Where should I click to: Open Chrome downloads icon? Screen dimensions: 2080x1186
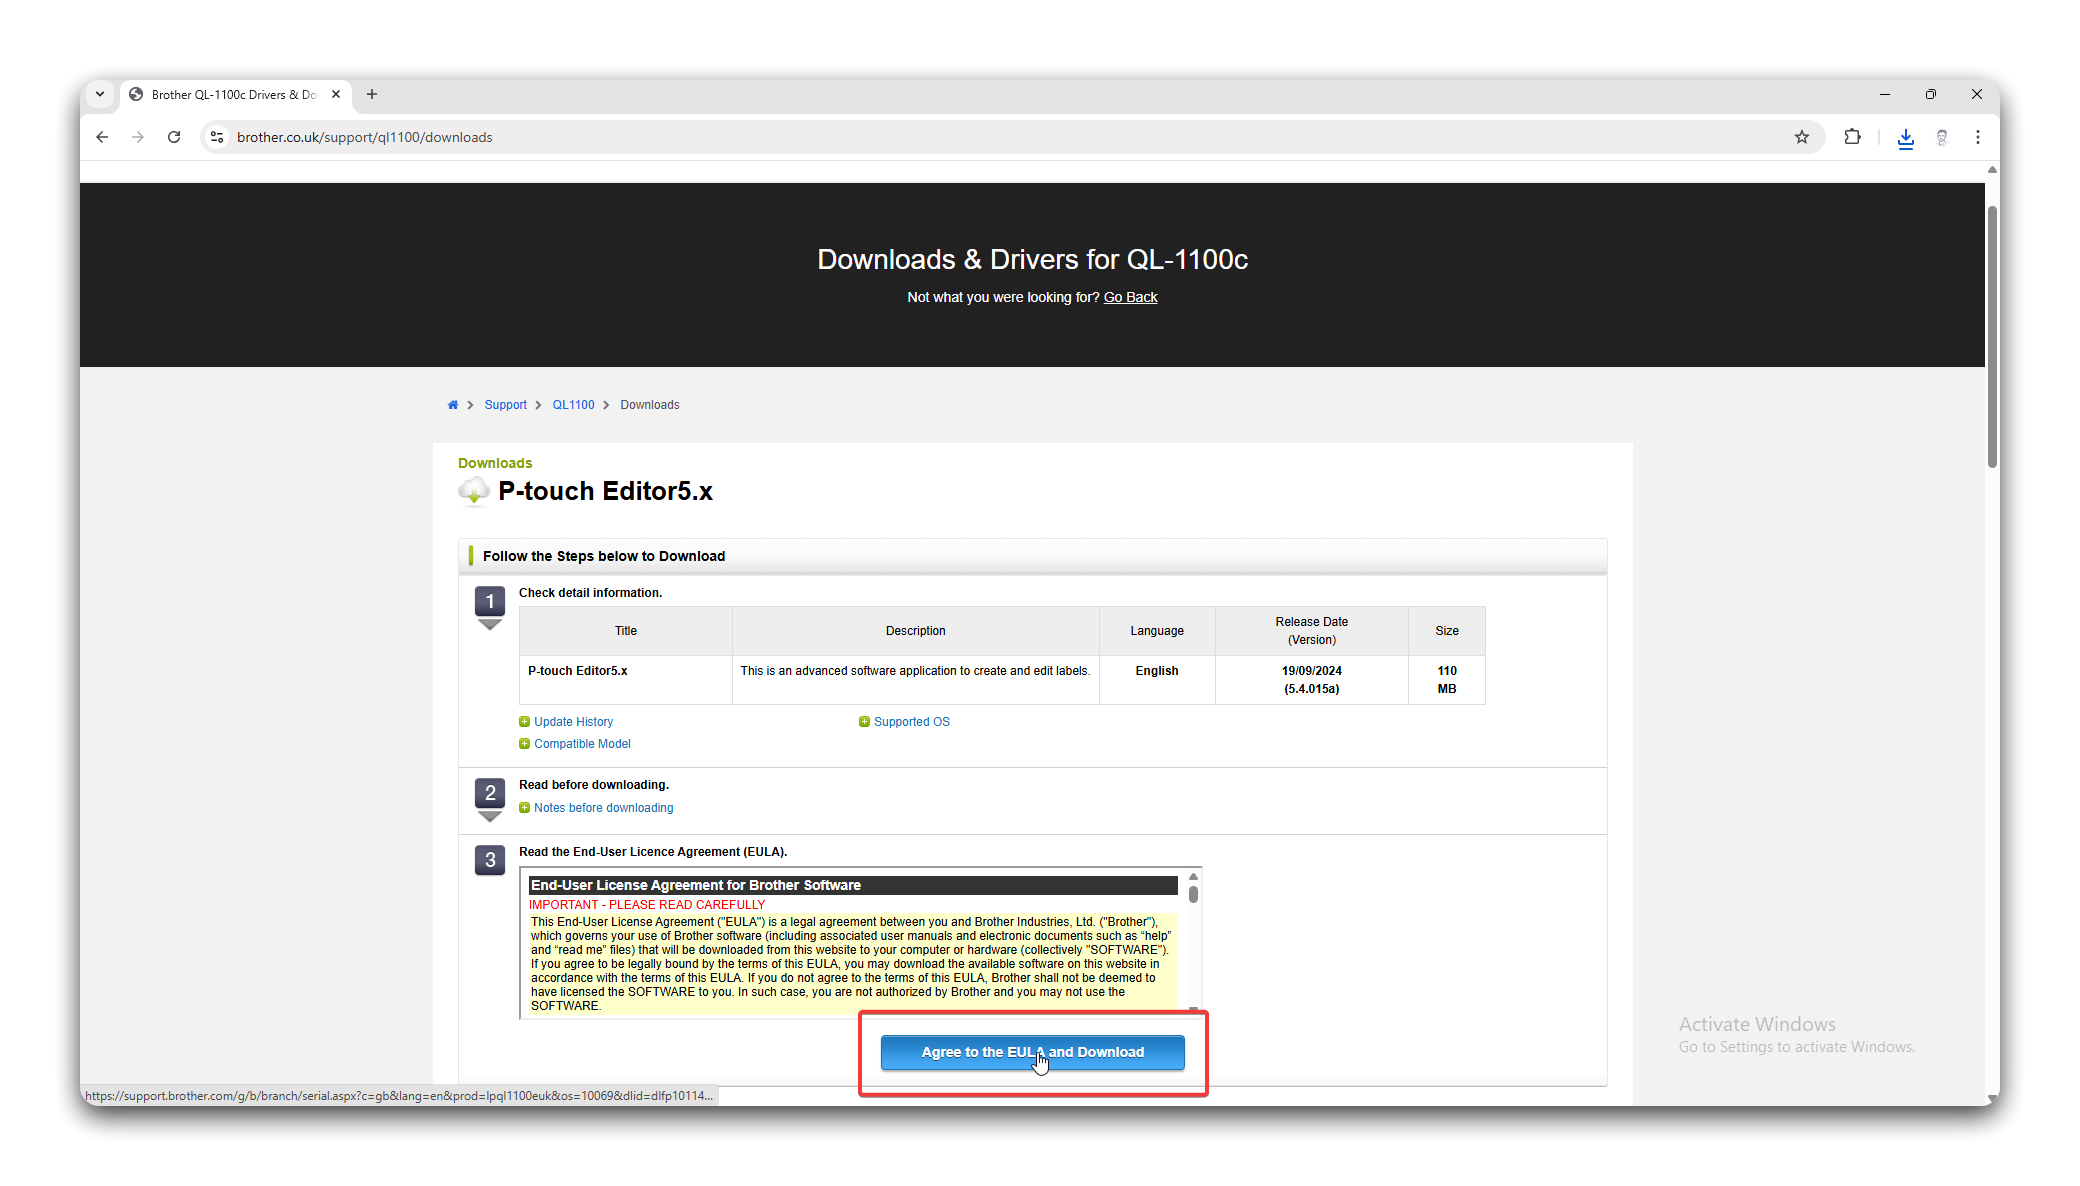point(1905,138)
